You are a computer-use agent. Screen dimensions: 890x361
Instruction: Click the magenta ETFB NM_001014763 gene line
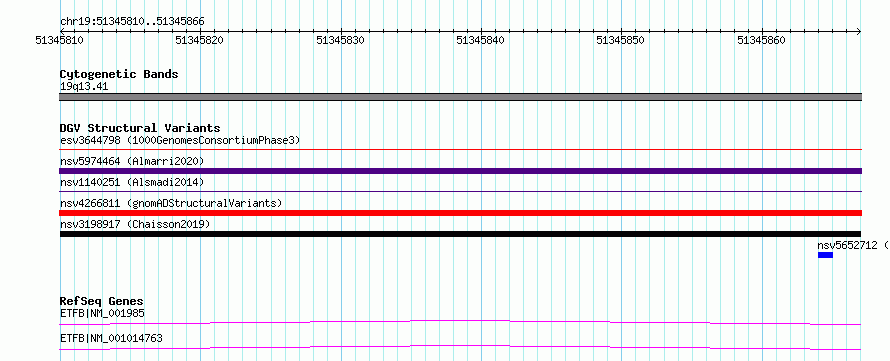pos(460,347)
